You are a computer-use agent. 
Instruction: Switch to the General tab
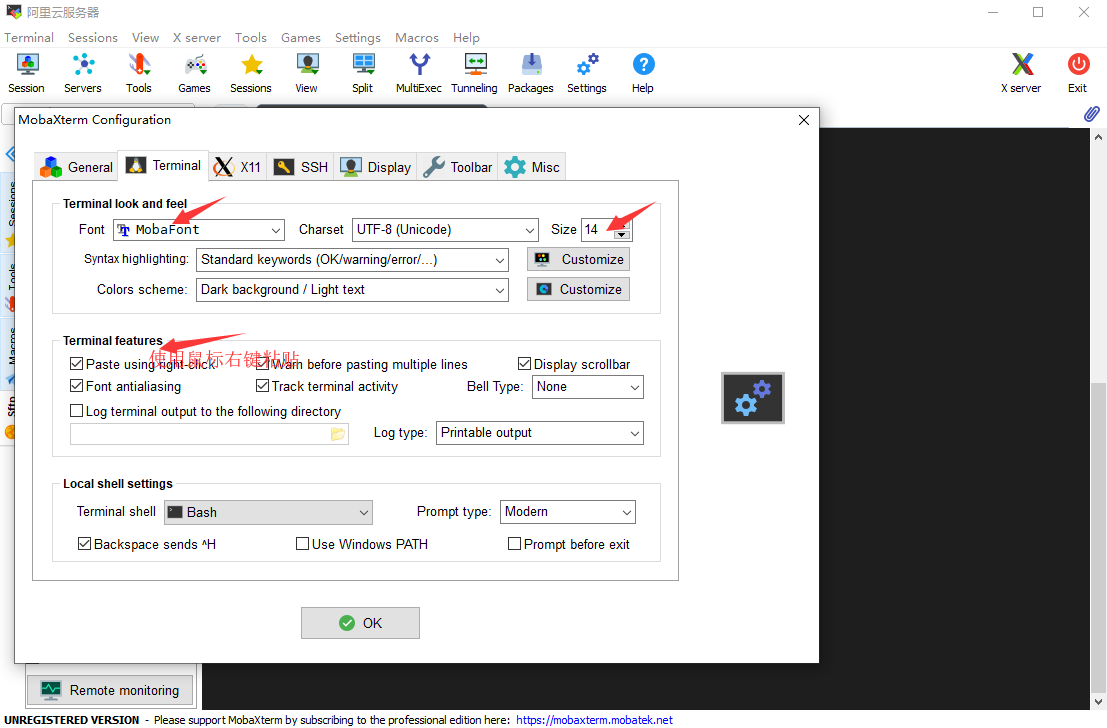(76, 167)
